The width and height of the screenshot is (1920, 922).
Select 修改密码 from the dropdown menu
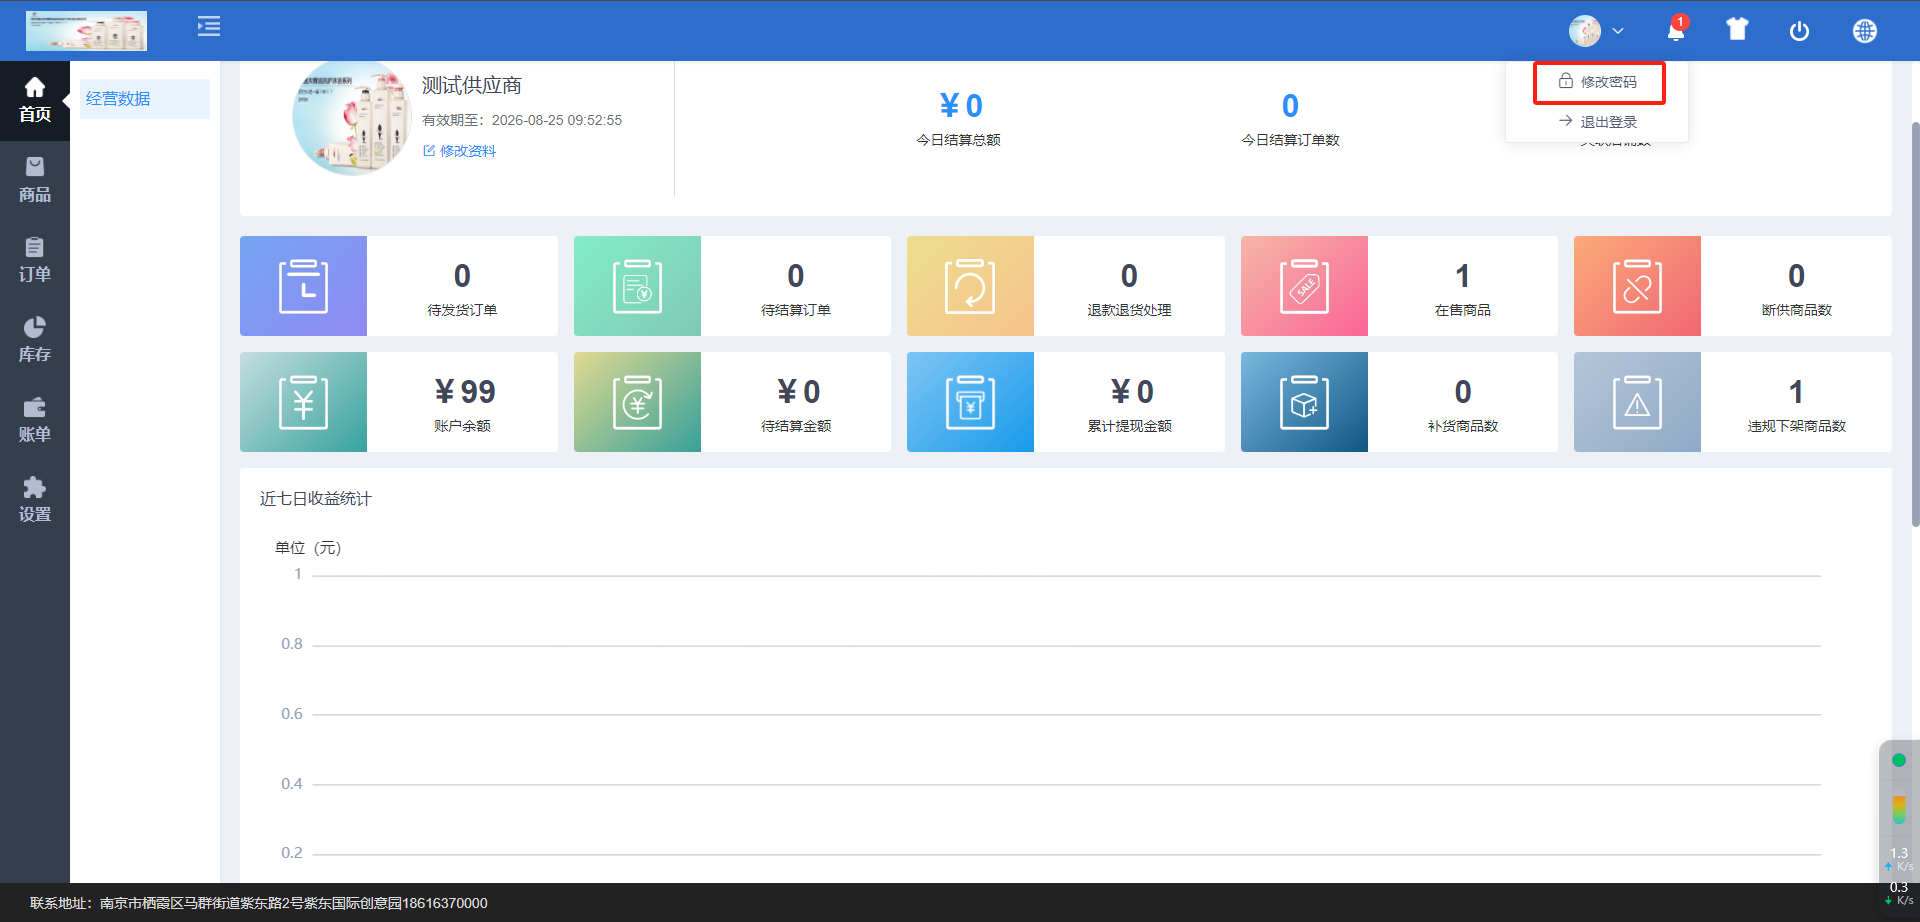(x=1599, y=82)
